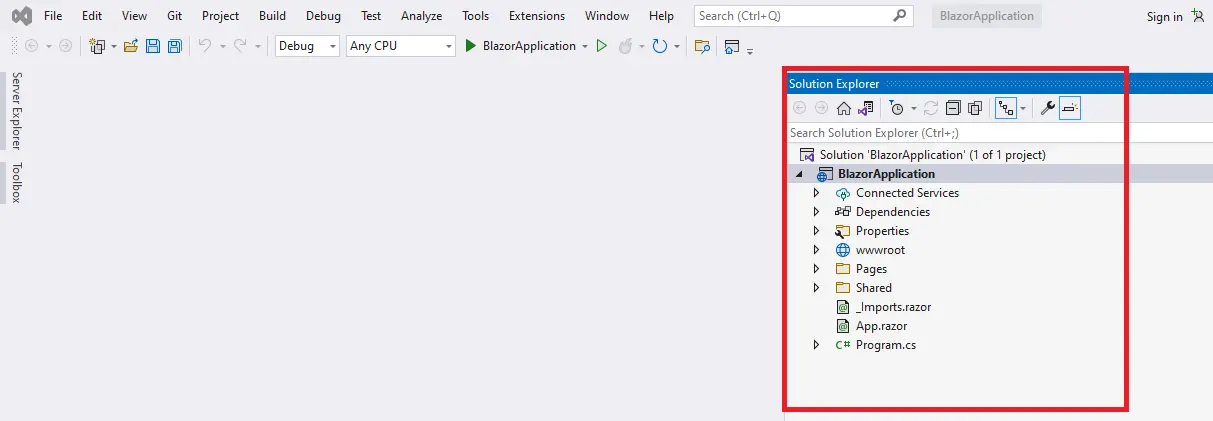
Task: Open dropdown arrow next to BlazorApplication run button
Action: 584,46
